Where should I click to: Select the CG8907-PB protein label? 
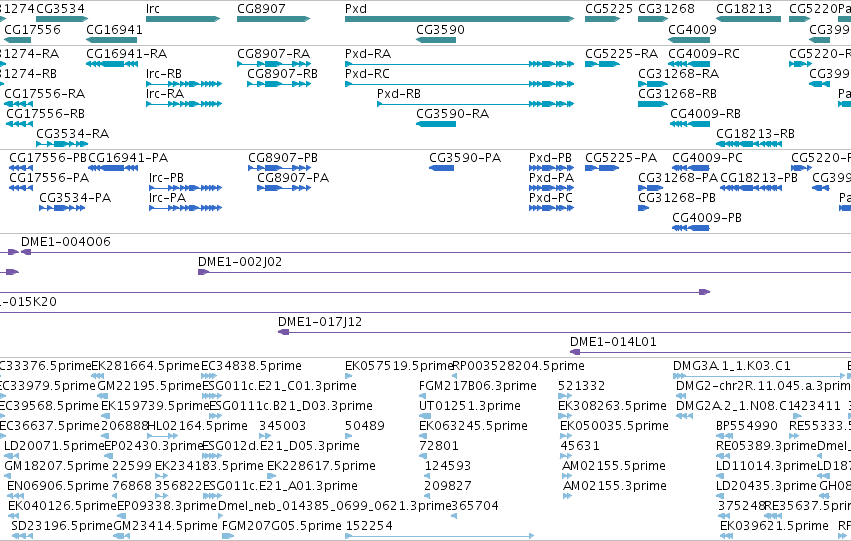pyautogui.click(x=283, y=158)
